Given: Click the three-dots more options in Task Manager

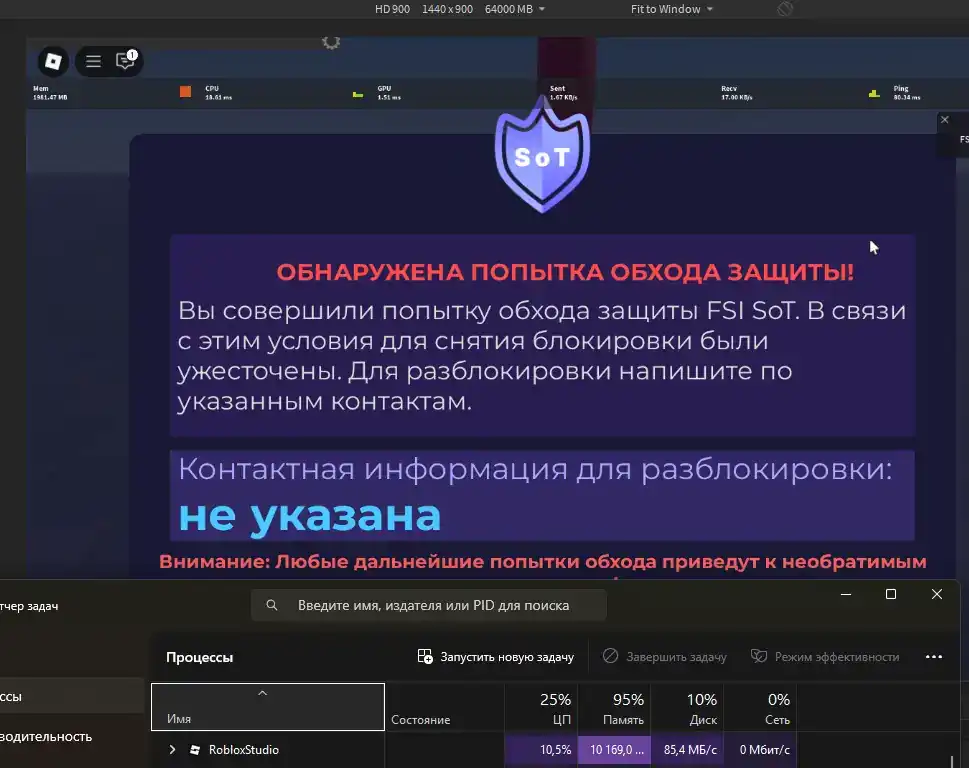Looking at the screenshot, I should pos(934,657).
